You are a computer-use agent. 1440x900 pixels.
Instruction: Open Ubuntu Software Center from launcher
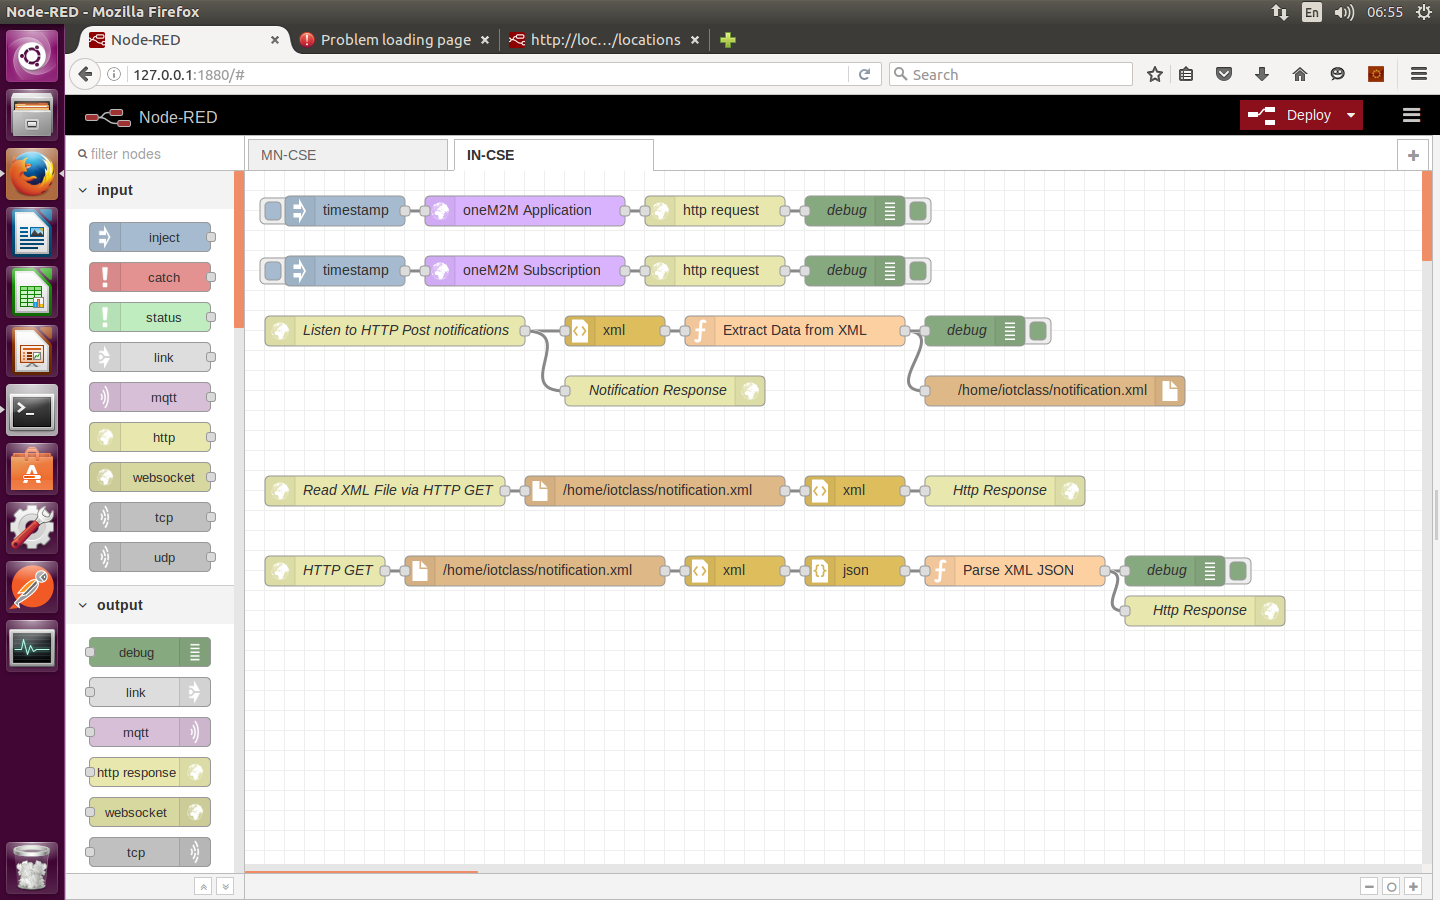point(32,470)
